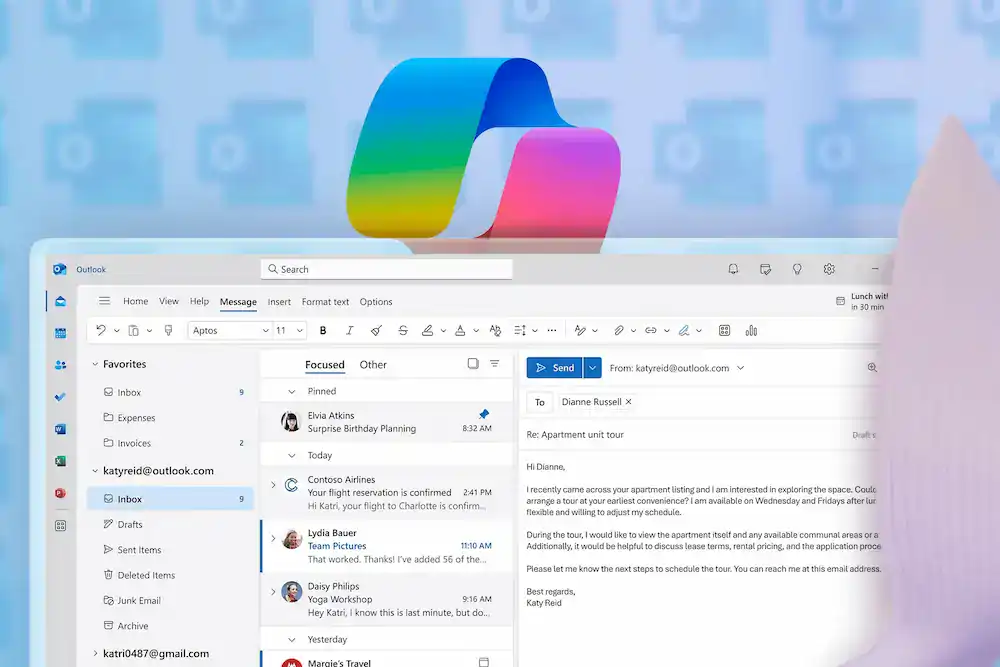Open the Calendar from the sidebar
Screen dimensions: 1000x667
coord(59,331)
